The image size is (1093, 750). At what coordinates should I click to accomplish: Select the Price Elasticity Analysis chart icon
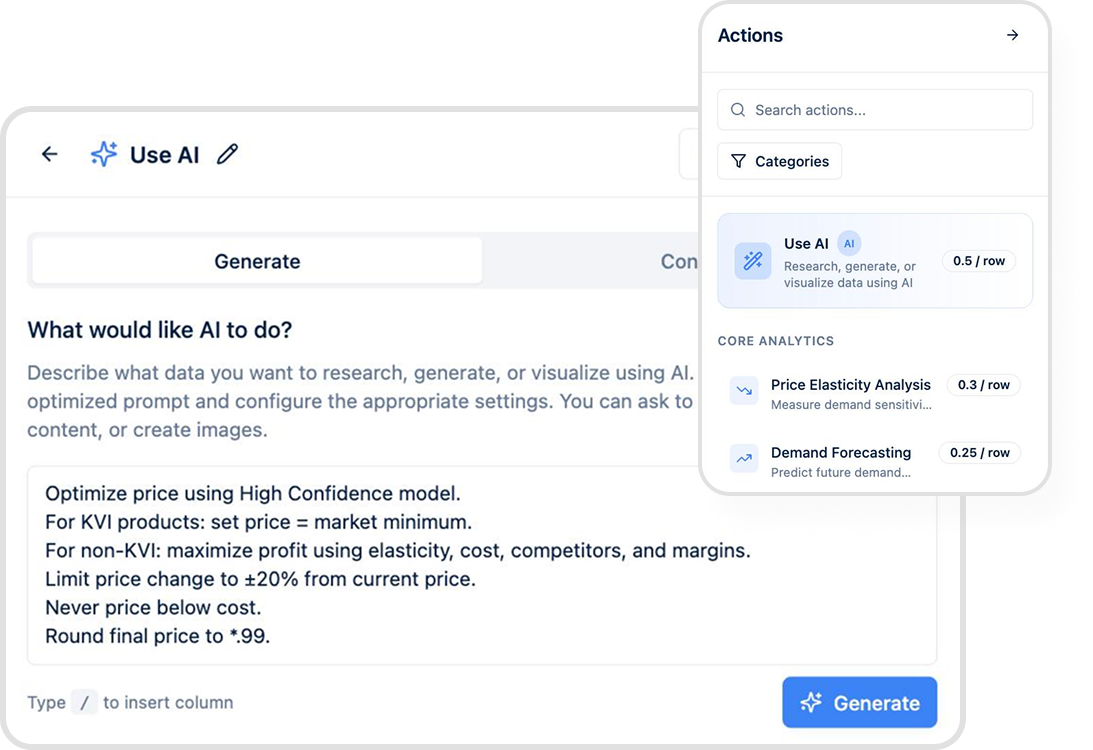pos(743,390)
